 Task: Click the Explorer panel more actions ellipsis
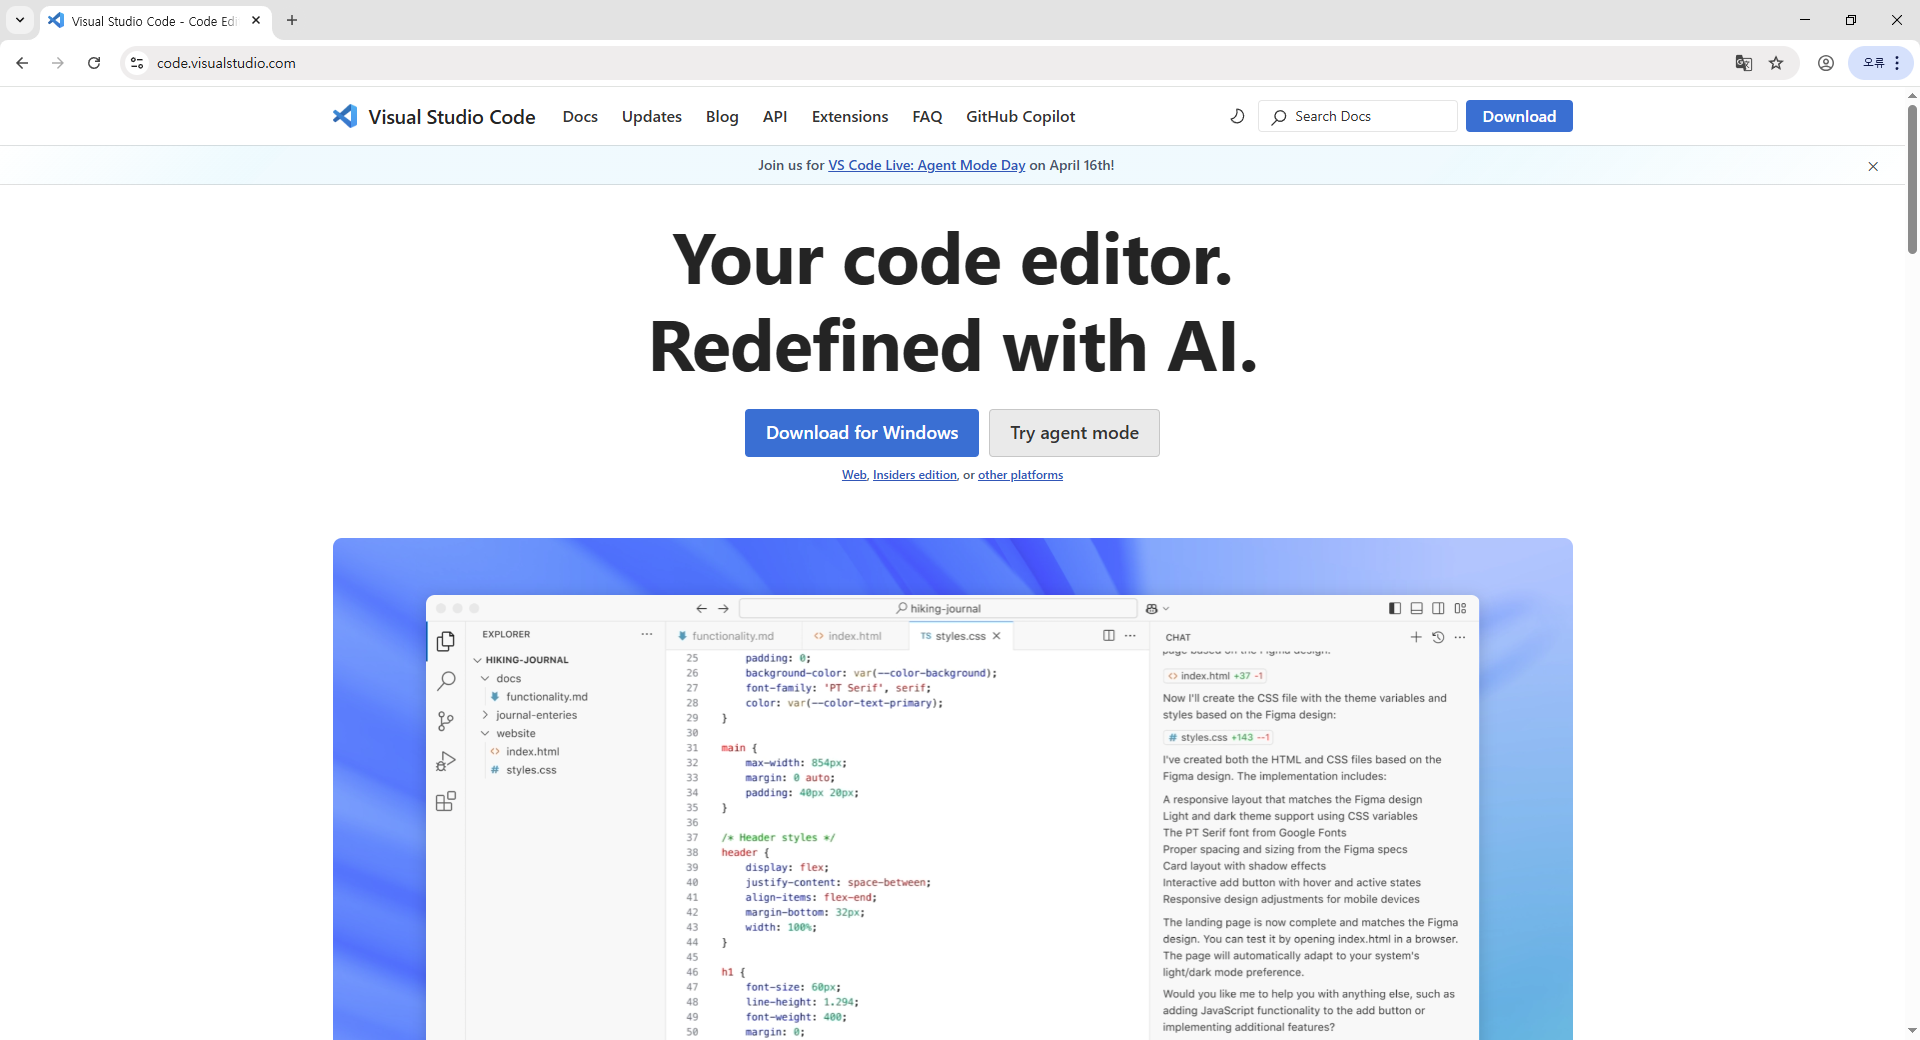click(647, 634)
